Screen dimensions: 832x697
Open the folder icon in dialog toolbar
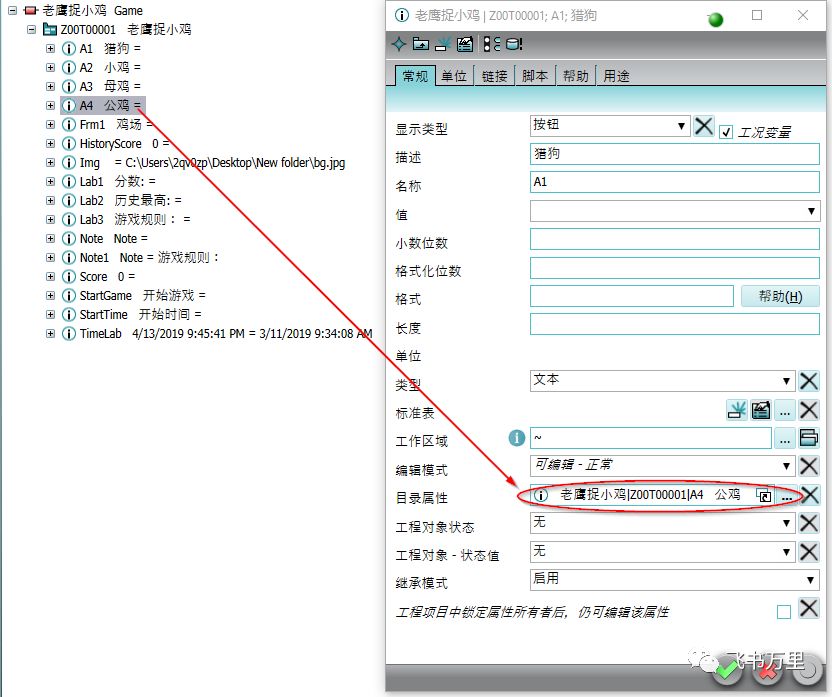coord(420,43)
